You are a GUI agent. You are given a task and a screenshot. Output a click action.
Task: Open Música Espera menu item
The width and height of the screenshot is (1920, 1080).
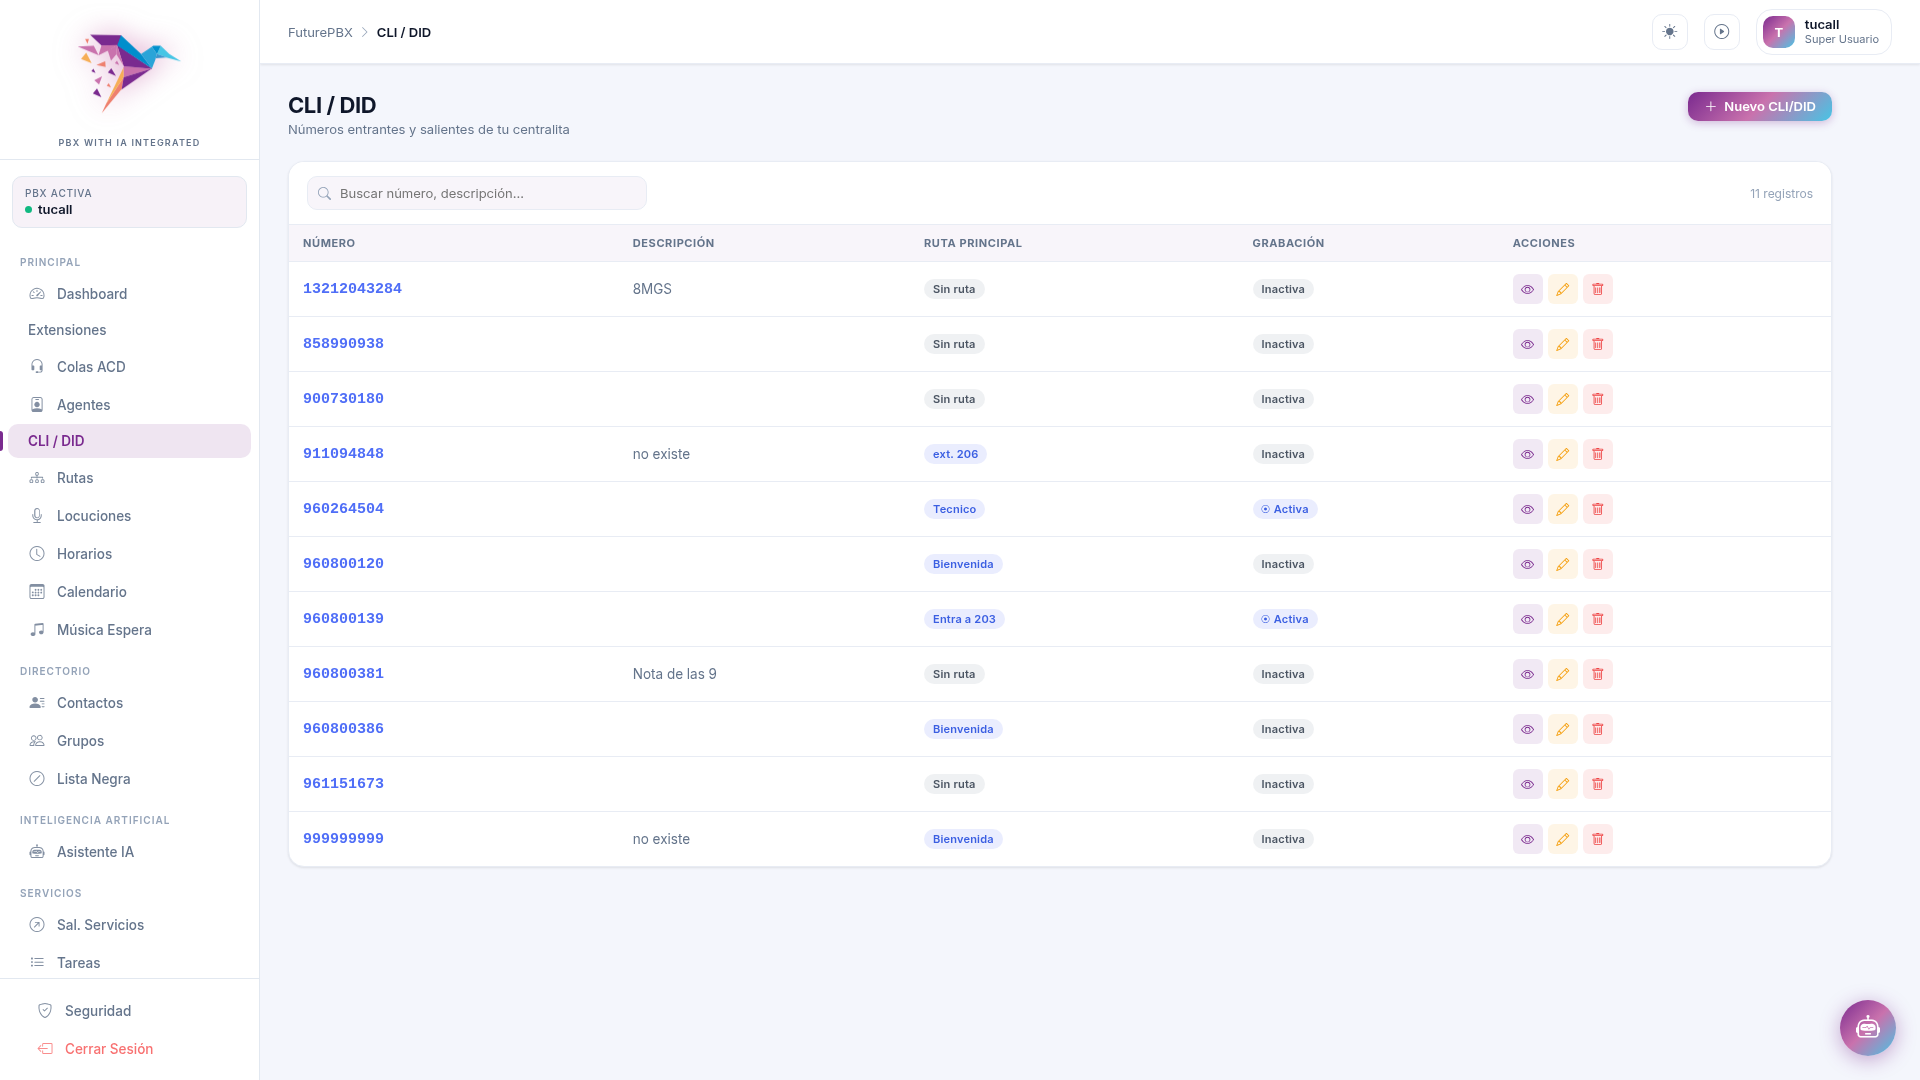104,630
